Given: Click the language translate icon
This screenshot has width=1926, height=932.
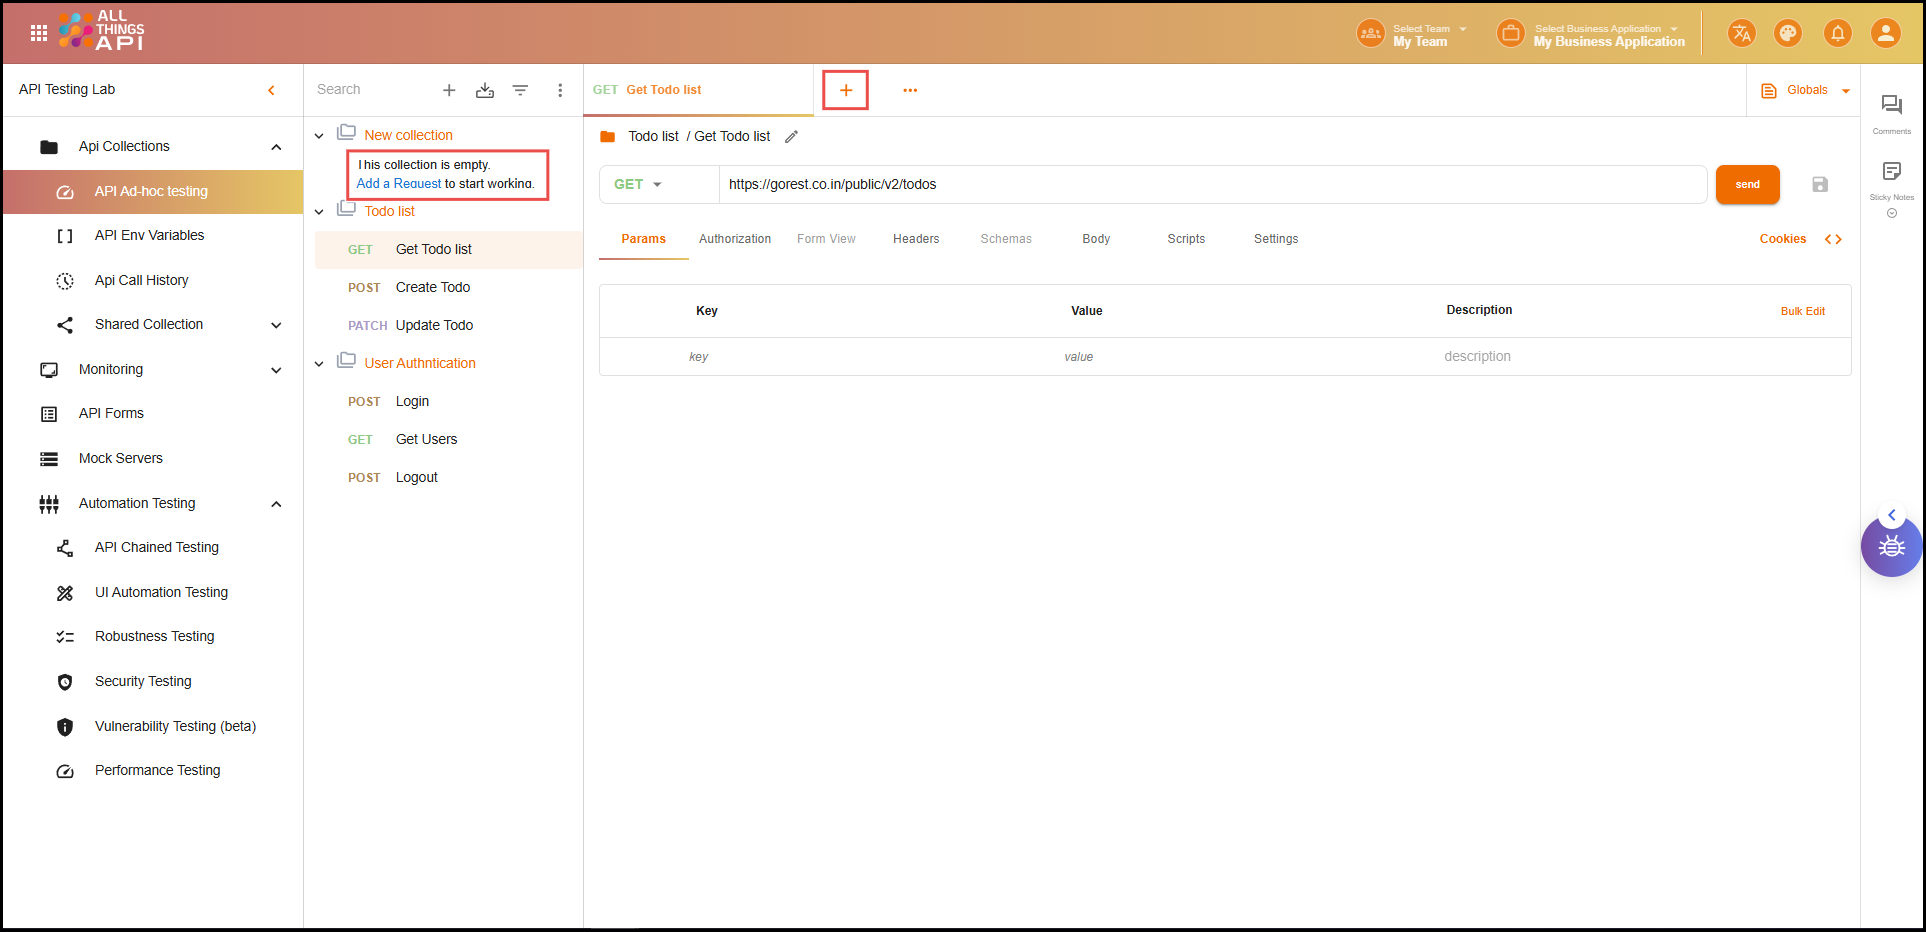Looking at the screenshot, I should pyautogui.click(x=1741, y=33).
